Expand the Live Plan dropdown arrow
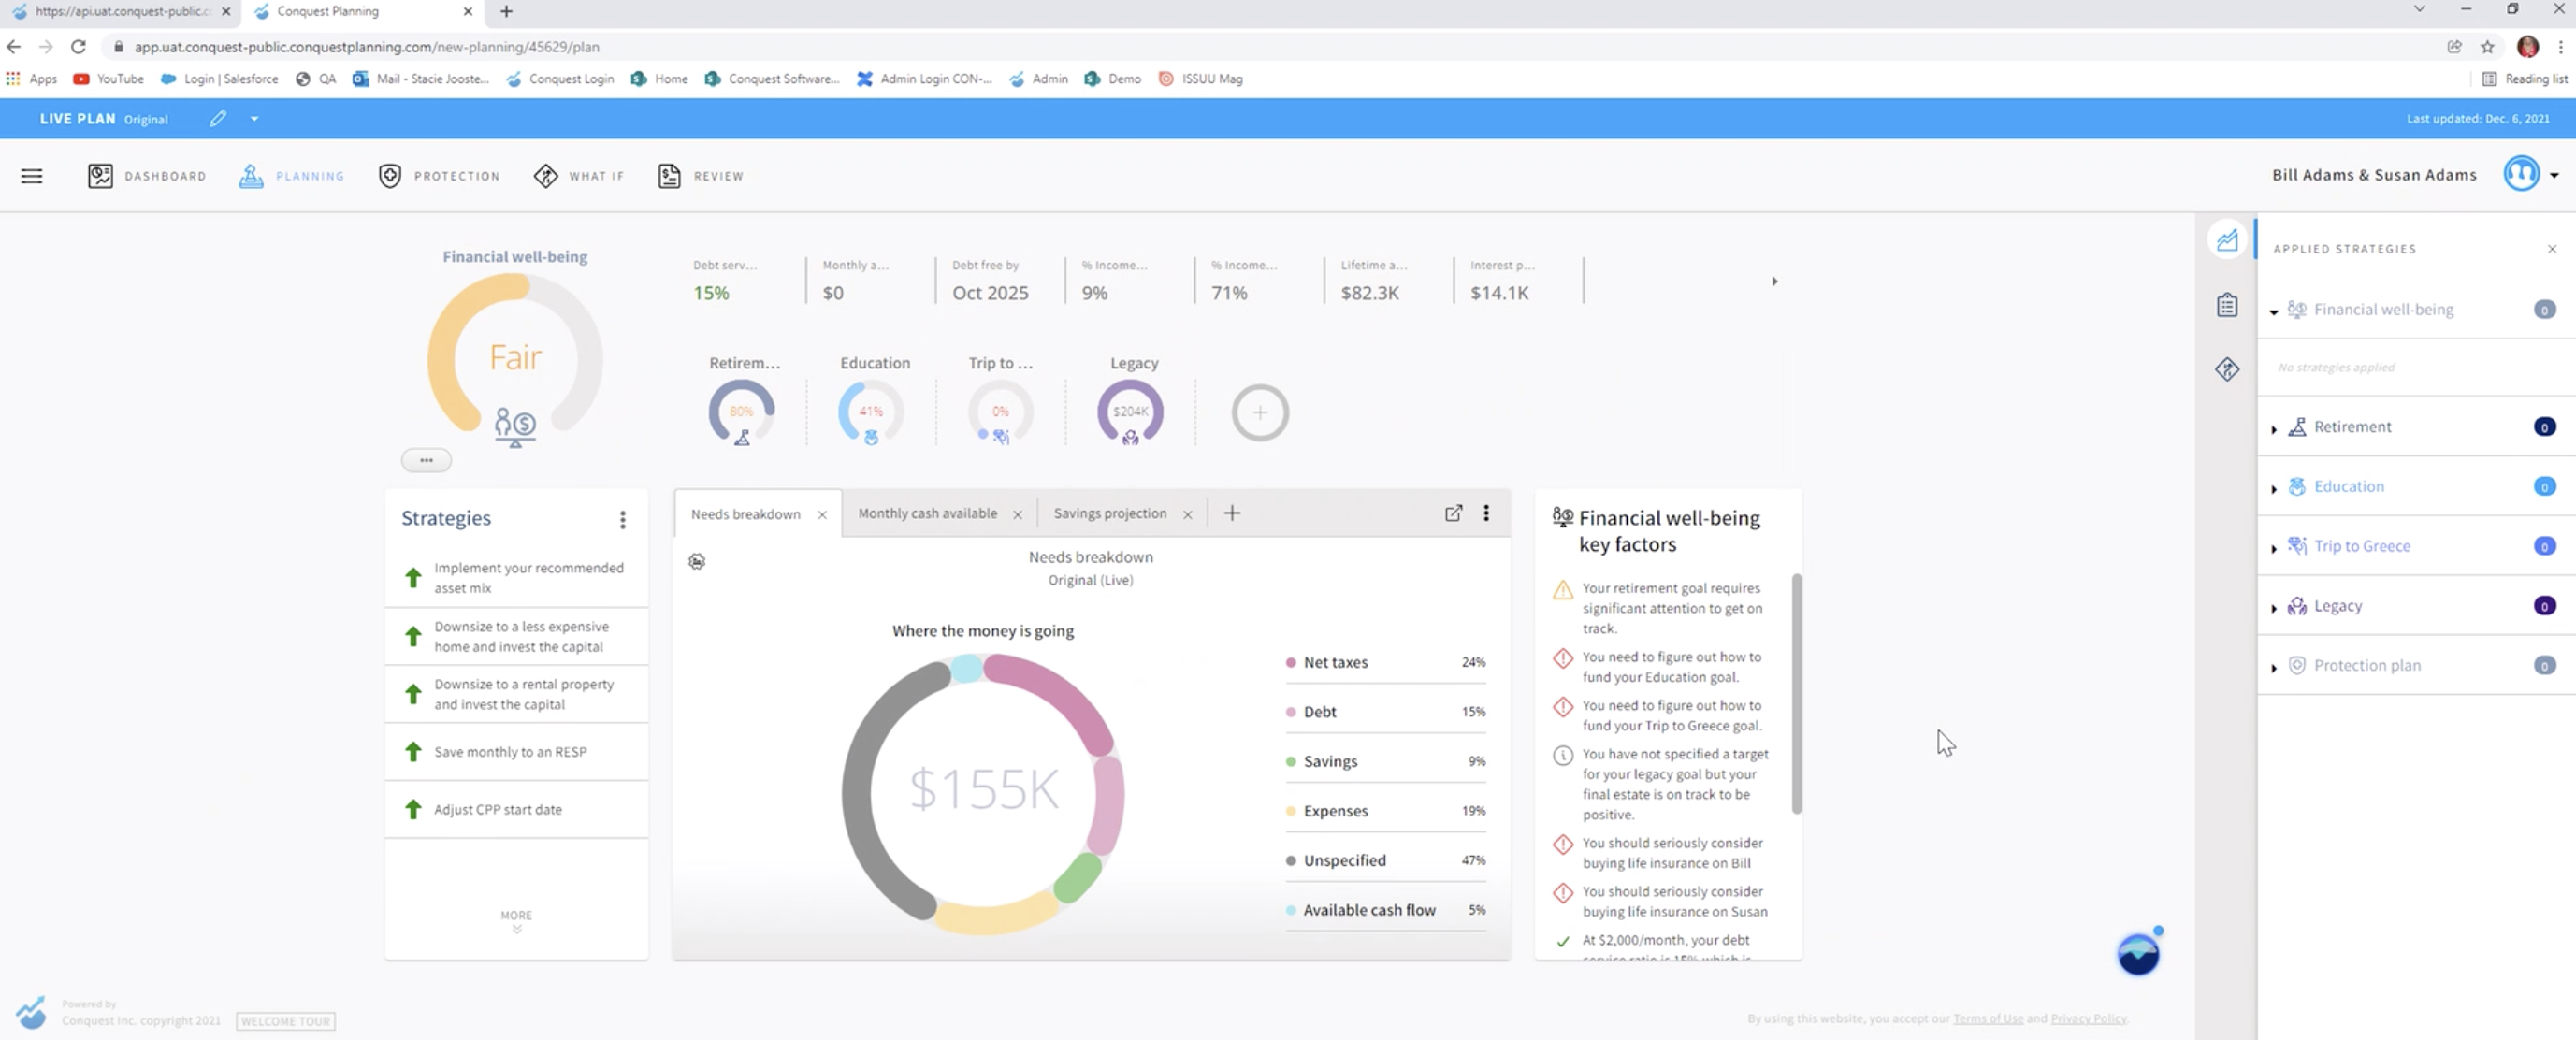2576x1040 pixels. (x=254, y=118)
